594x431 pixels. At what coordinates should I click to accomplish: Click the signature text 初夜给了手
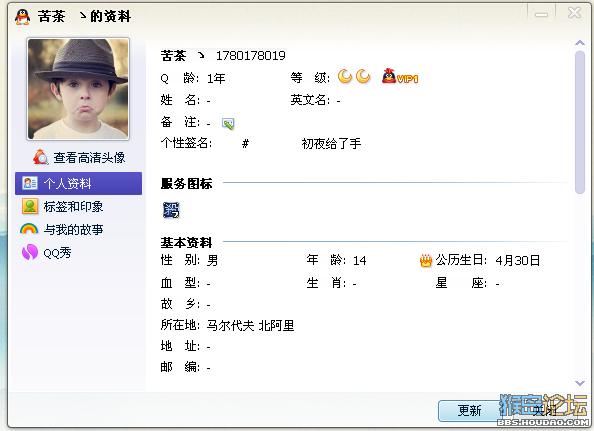331,144
